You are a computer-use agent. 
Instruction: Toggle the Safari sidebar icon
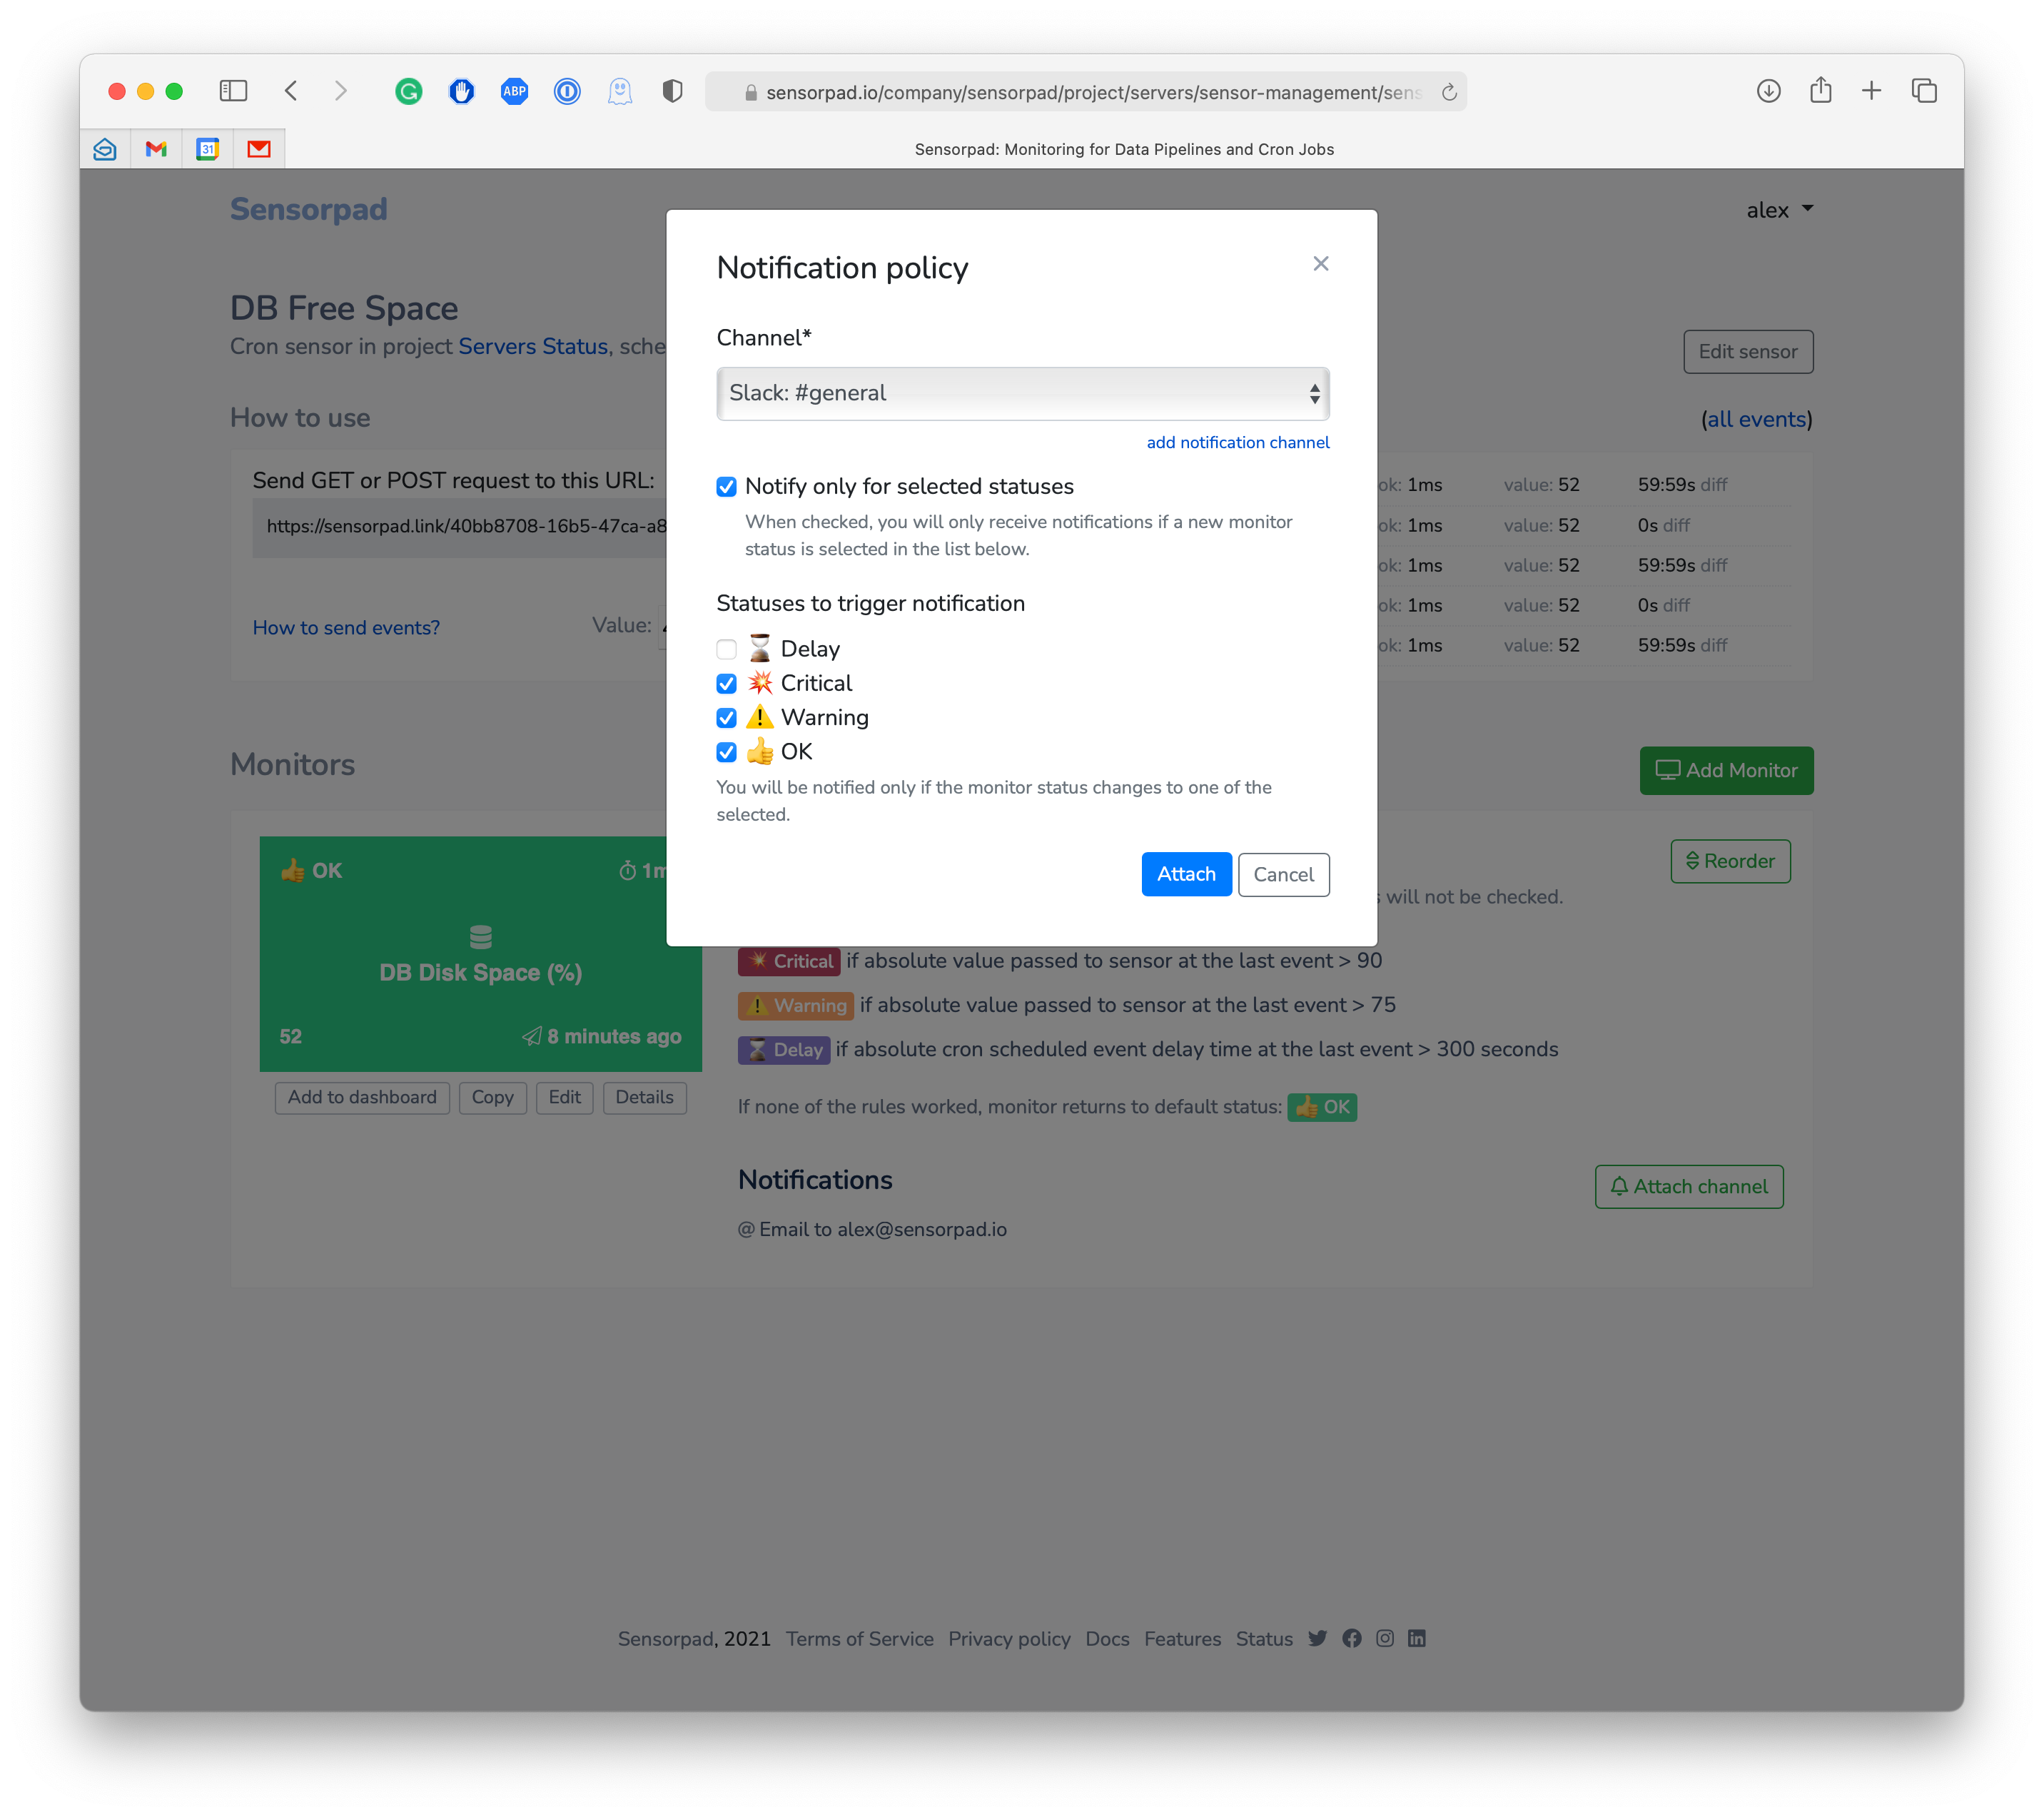pyautogui.click(x=233, y=91)
